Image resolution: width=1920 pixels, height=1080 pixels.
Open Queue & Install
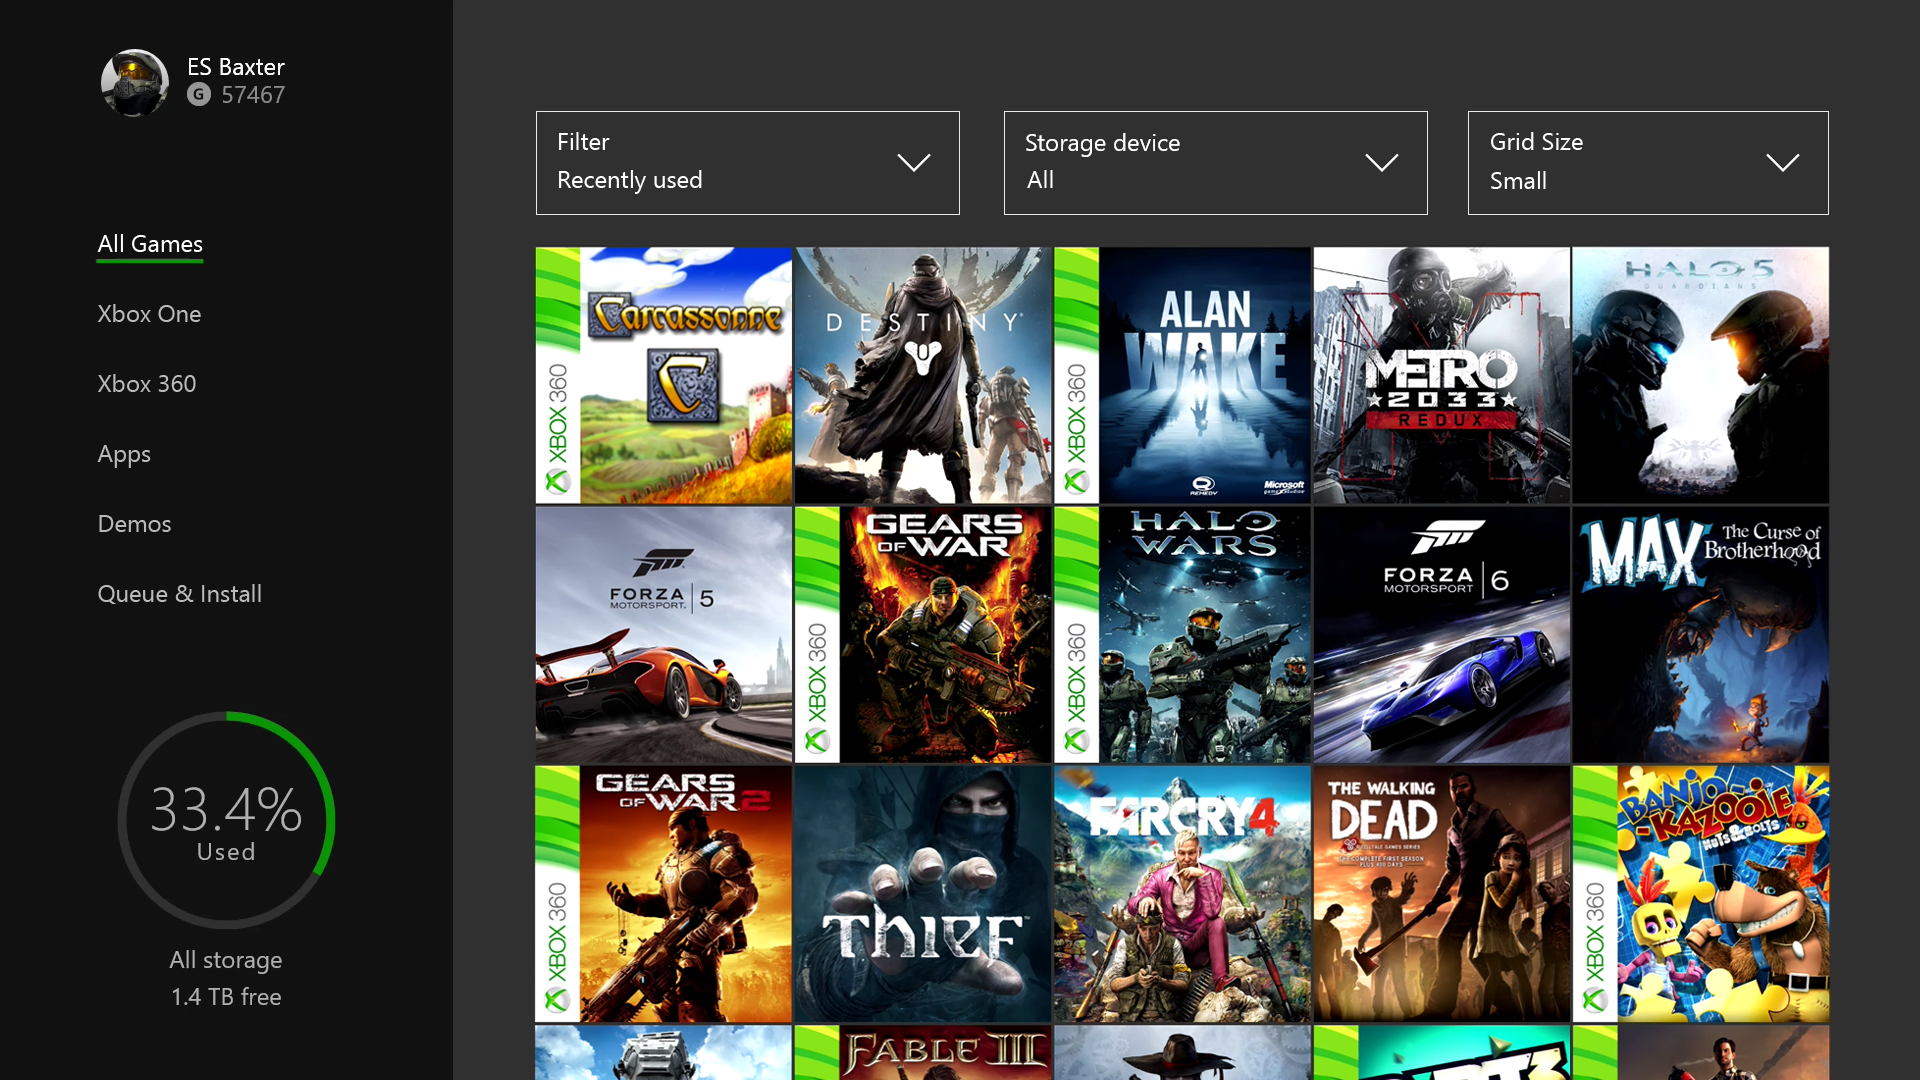tap(180, 594)
